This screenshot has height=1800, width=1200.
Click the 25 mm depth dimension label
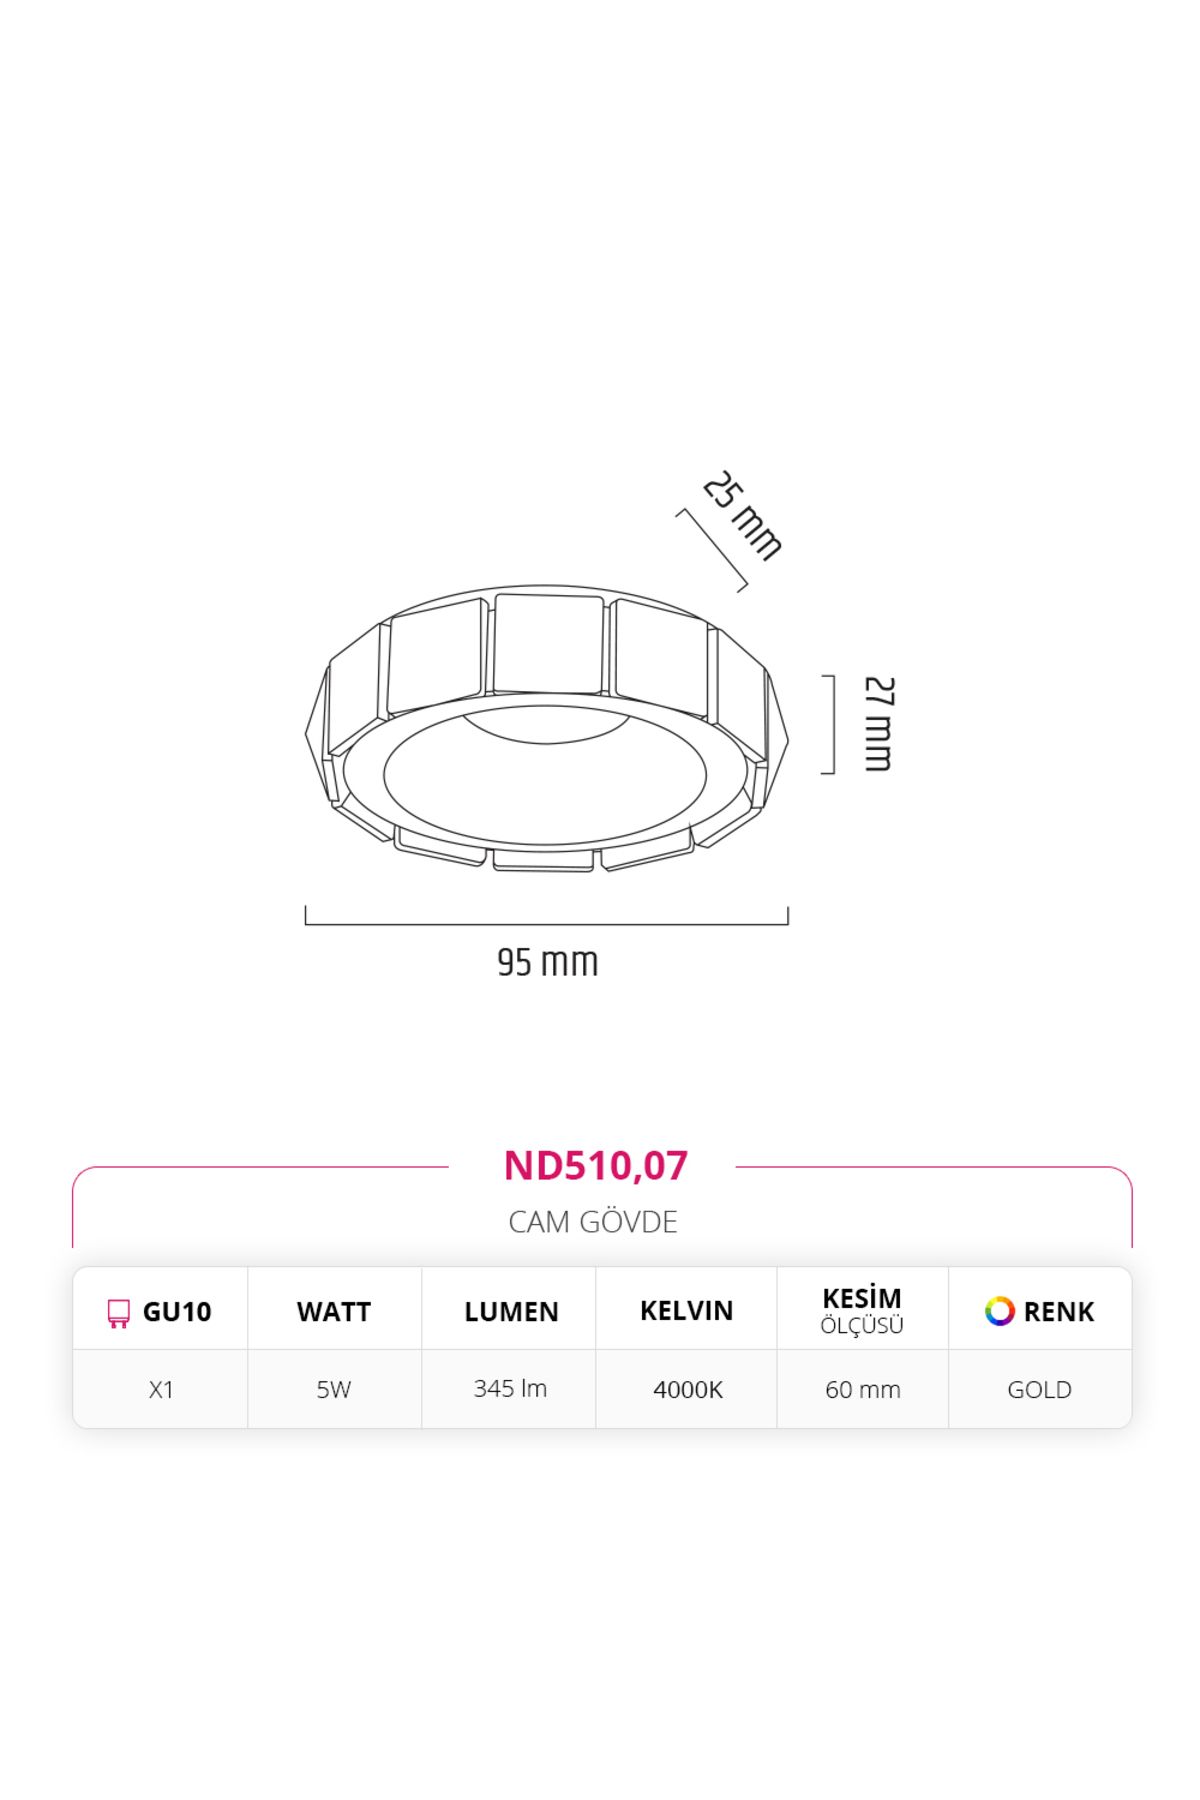[742, 515]
